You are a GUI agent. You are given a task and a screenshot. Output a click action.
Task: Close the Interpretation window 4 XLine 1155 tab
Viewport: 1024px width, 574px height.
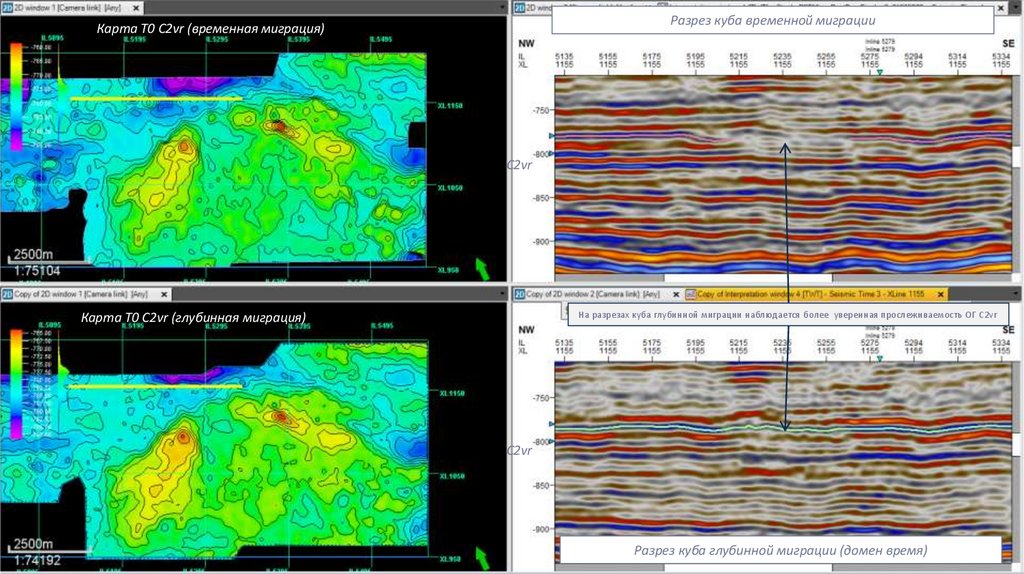click(940, 295)
